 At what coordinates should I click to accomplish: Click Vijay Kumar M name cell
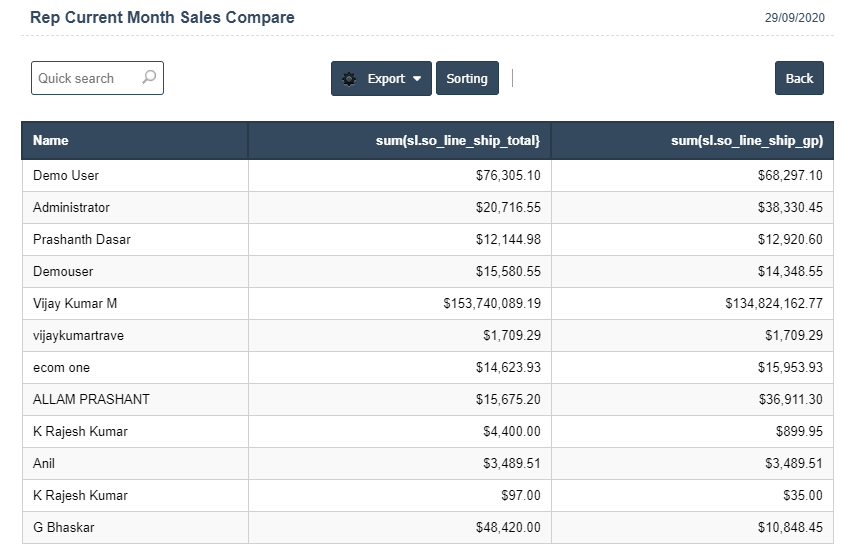tap(75, 304)
